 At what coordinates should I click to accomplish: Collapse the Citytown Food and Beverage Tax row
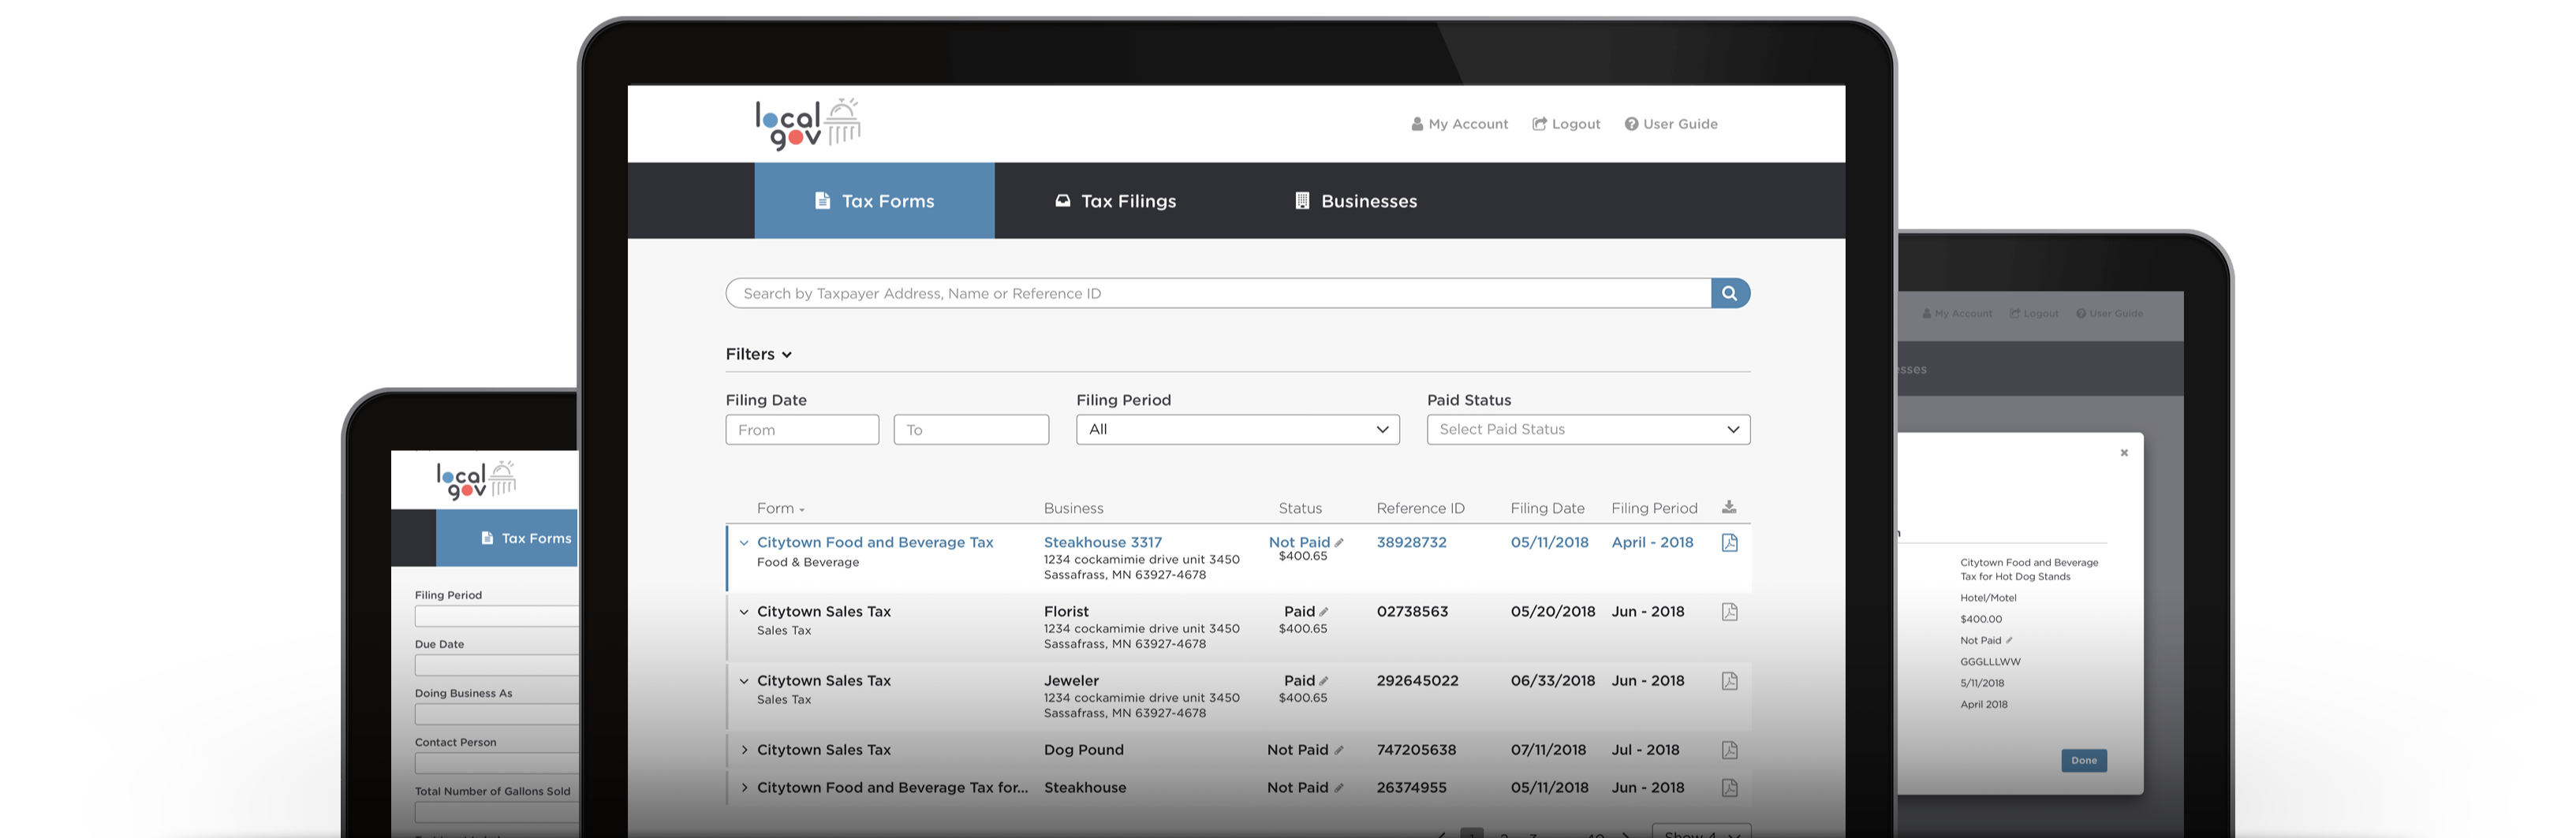tap(744, 543)
